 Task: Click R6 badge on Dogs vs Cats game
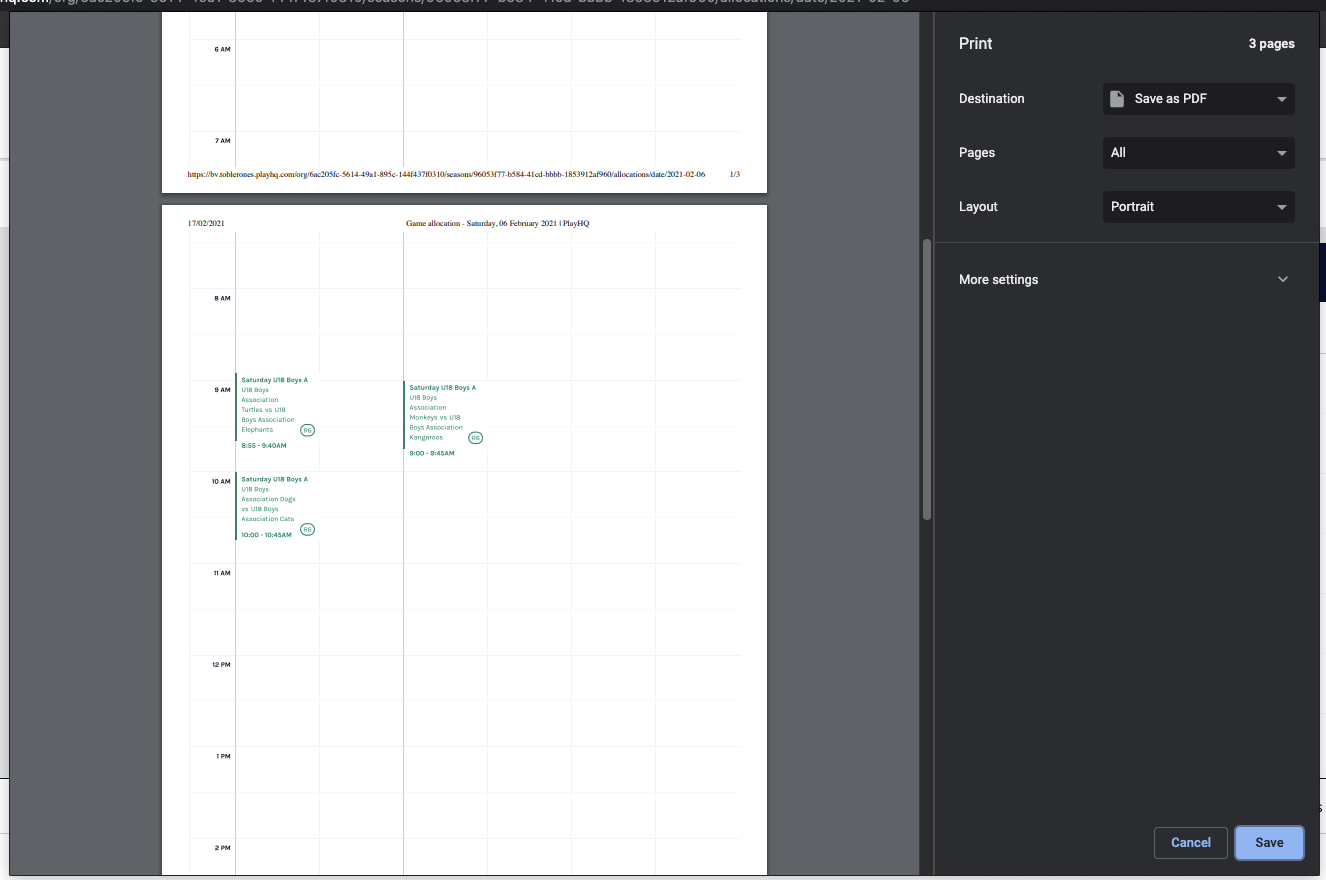[x=308, y=529]
